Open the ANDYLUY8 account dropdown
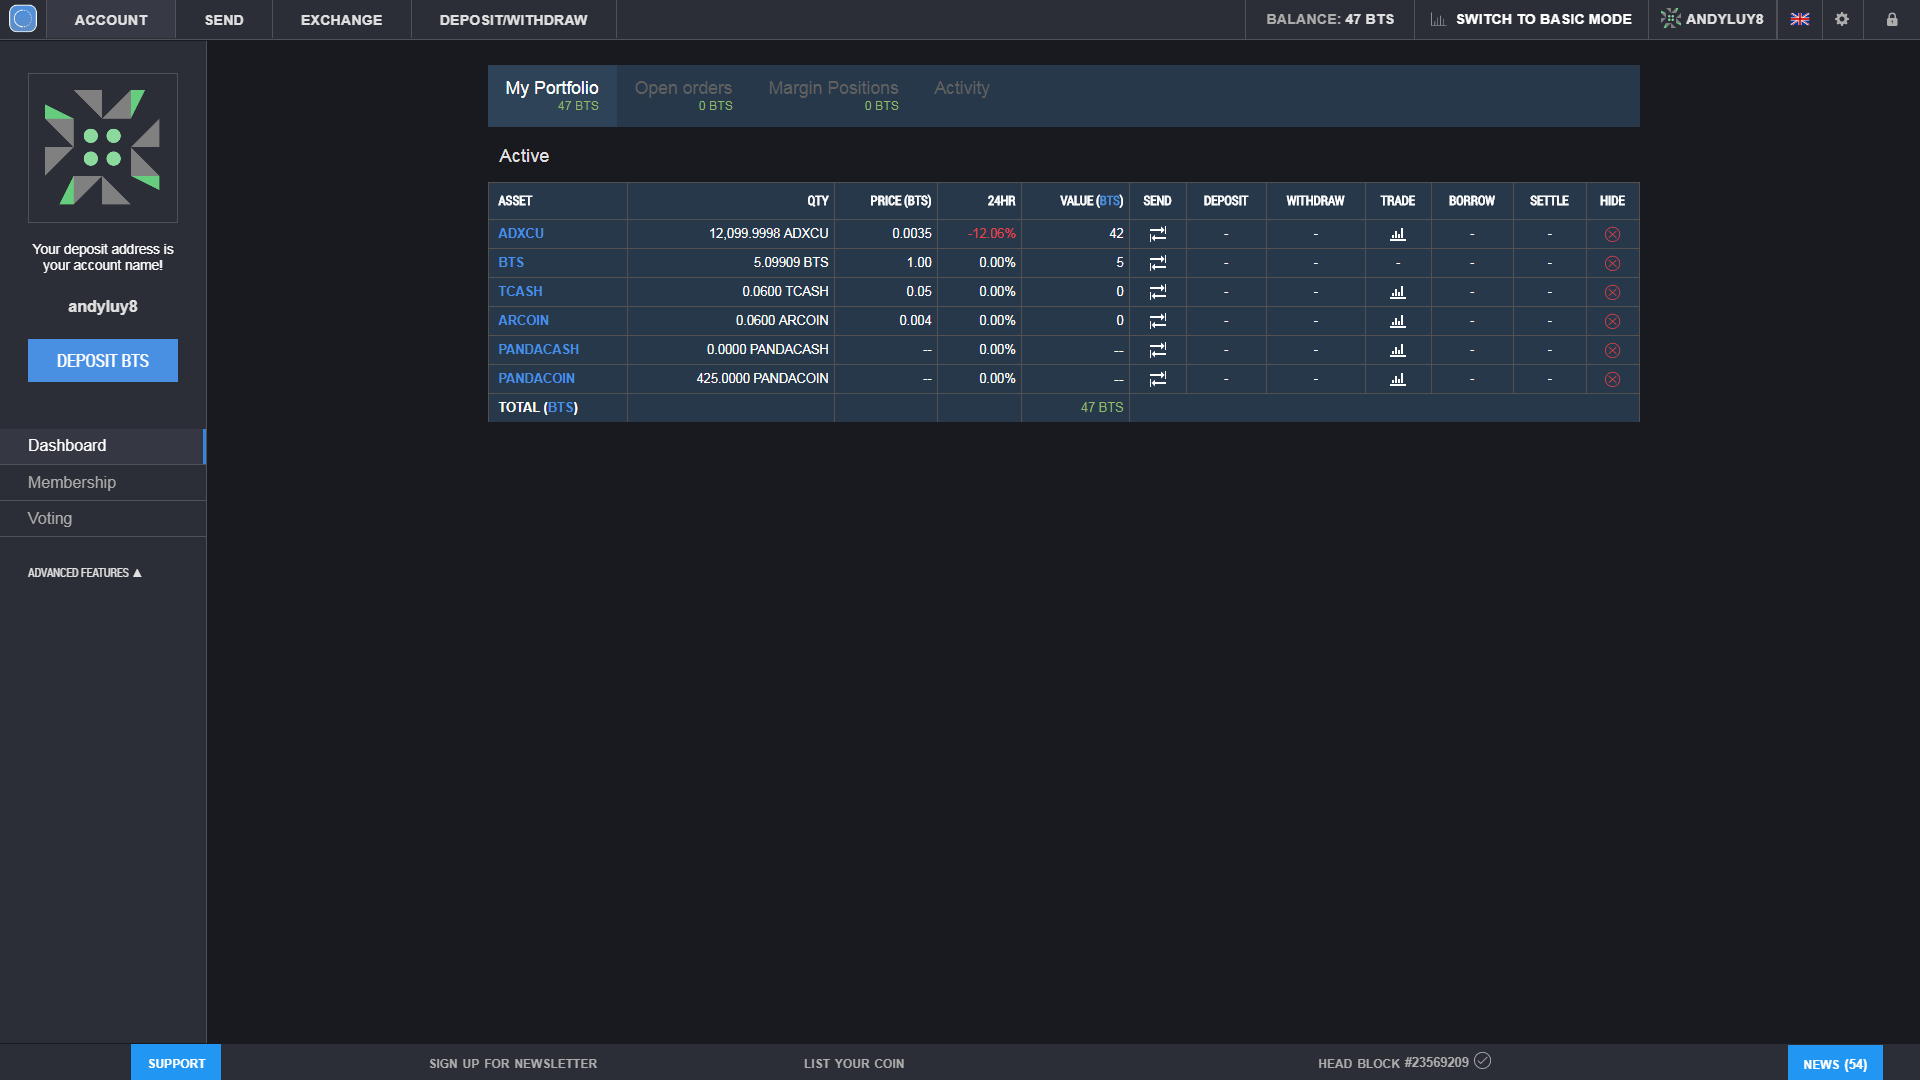Screen dimensions: 1920x1080 1713,19
